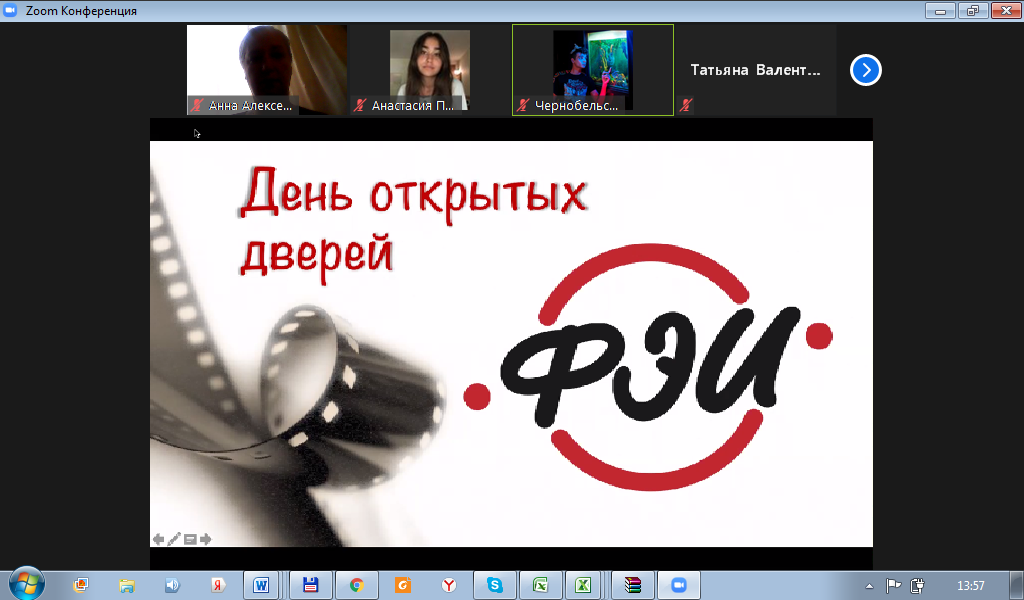This screenshot has height=600, width=1024.
Task: Open the slideshow pen pointer options
Action: coord(174,539)
